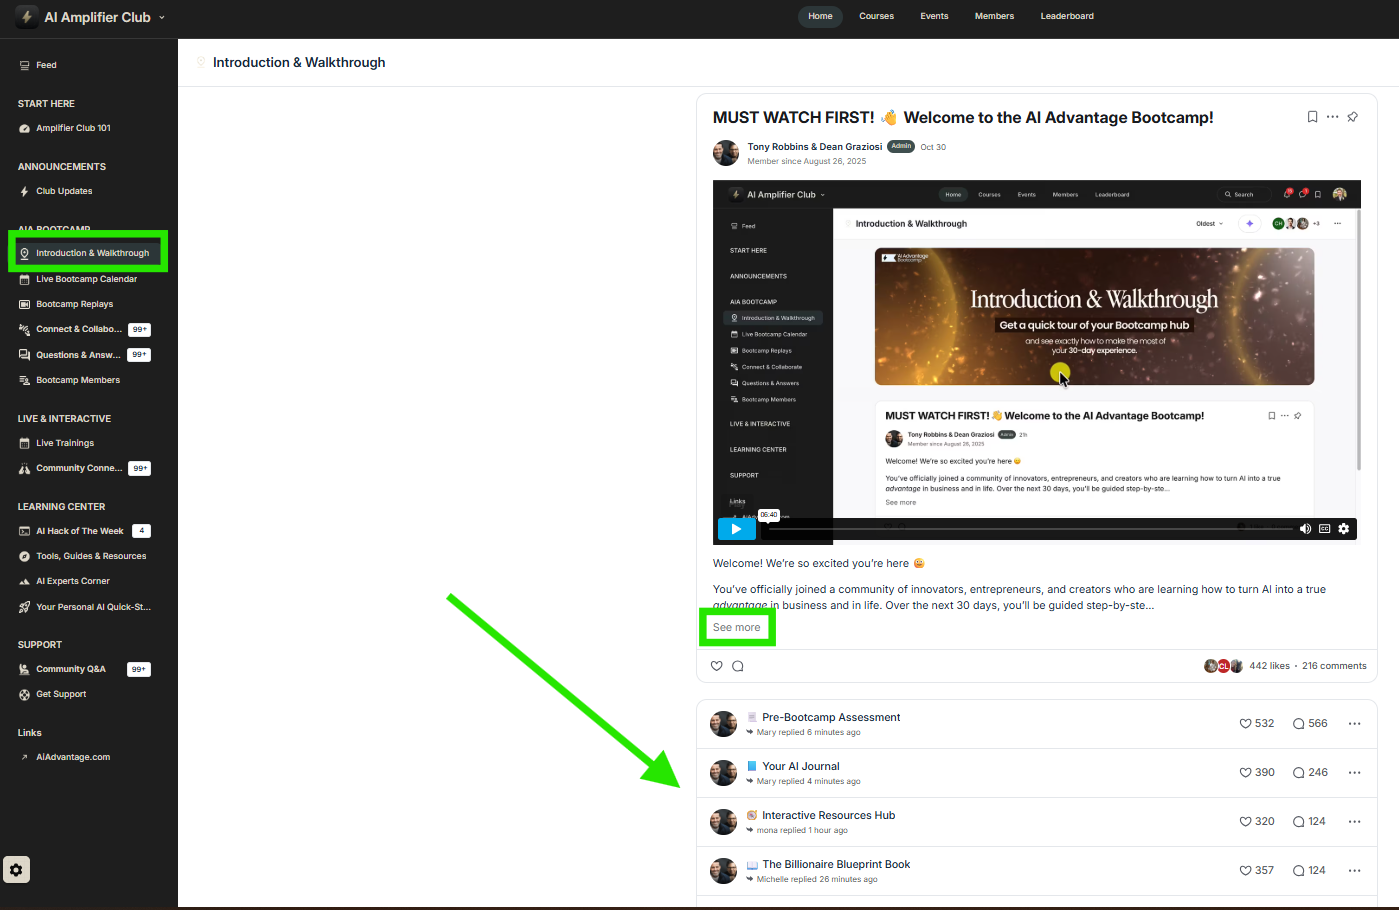The image size is (1399, 910).
Task: Go to the Home tab
Action: click(x=820, y=16)
